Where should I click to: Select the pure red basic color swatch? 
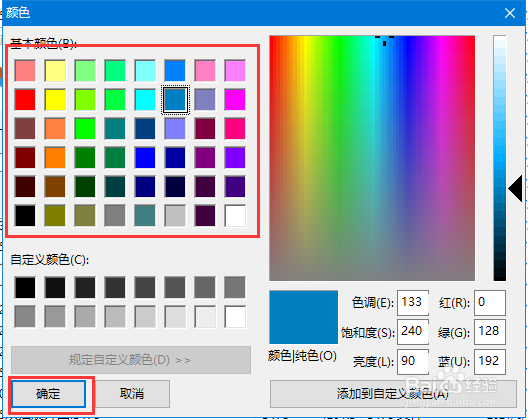[25, 100]
